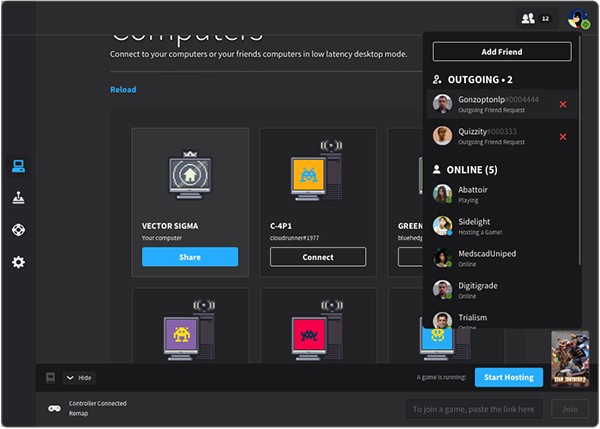Viewport: 600px width, 429px height.
Task: Click the Add Friend button
Action: (501, 51)
